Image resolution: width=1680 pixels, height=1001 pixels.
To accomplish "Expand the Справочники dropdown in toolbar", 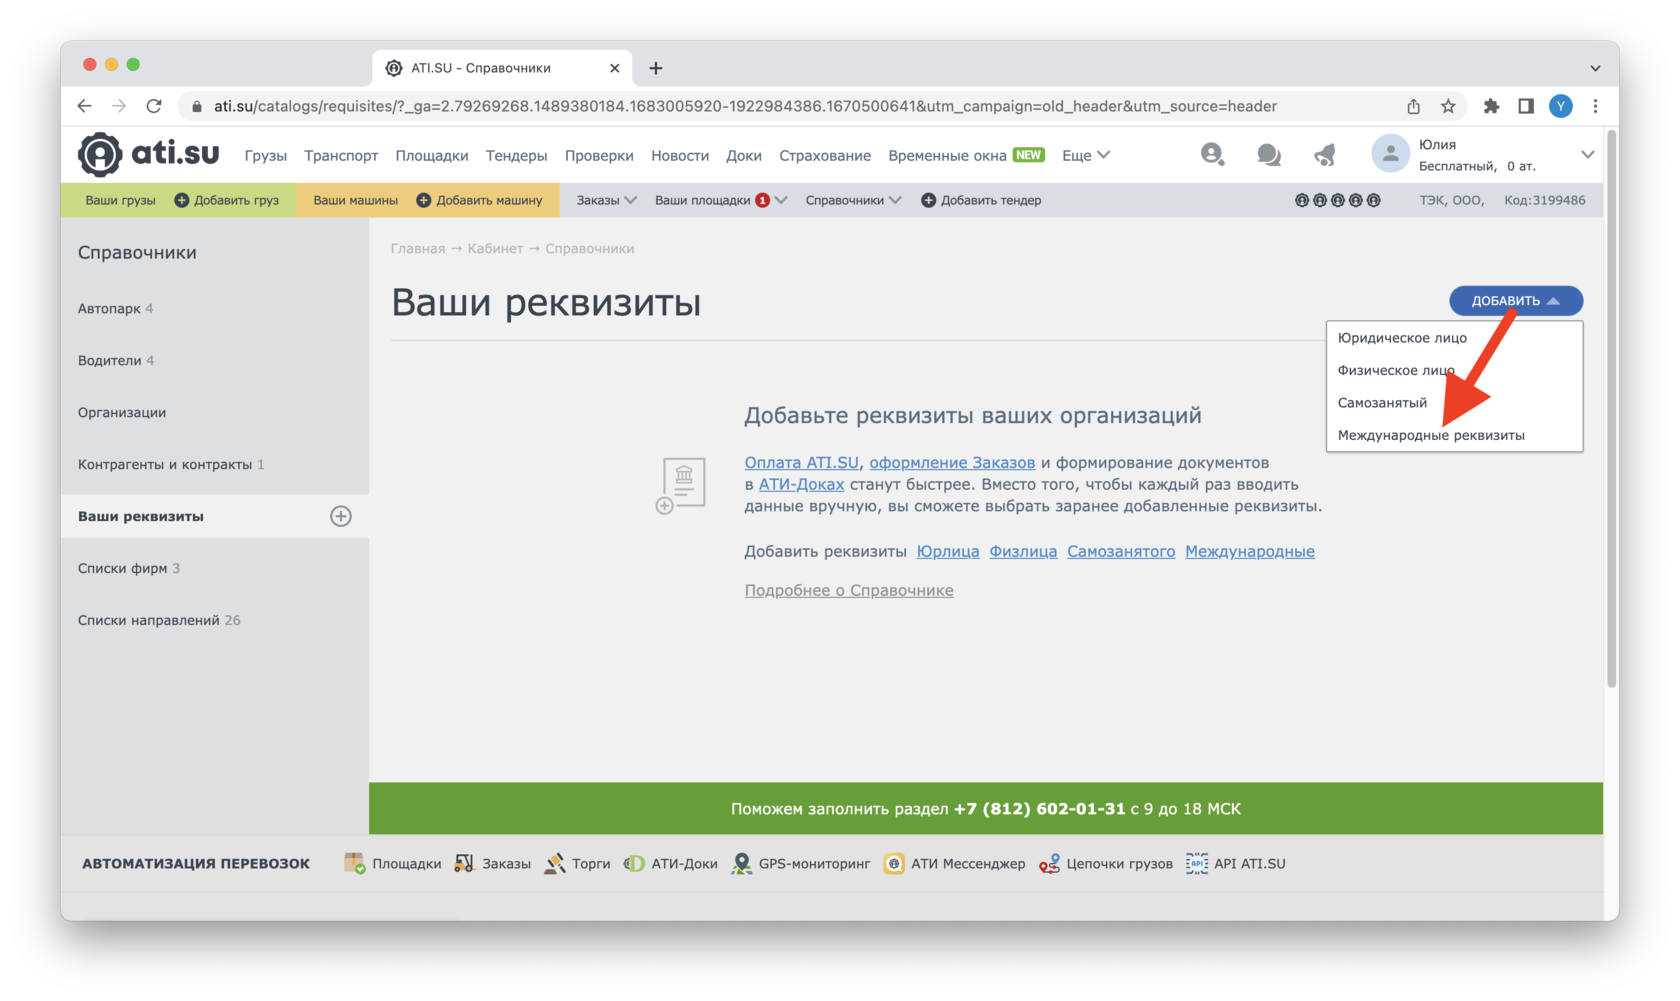I will (x=853, y=200).
